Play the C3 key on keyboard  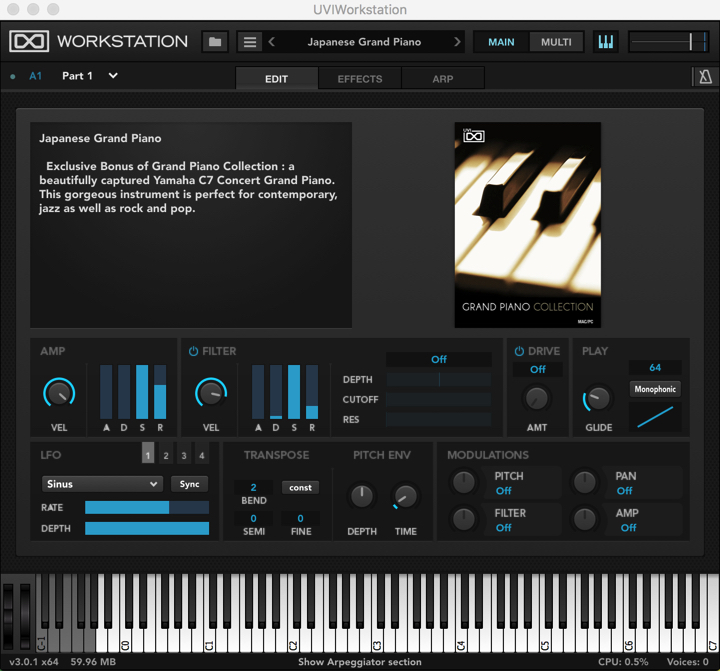pos(378,638)
